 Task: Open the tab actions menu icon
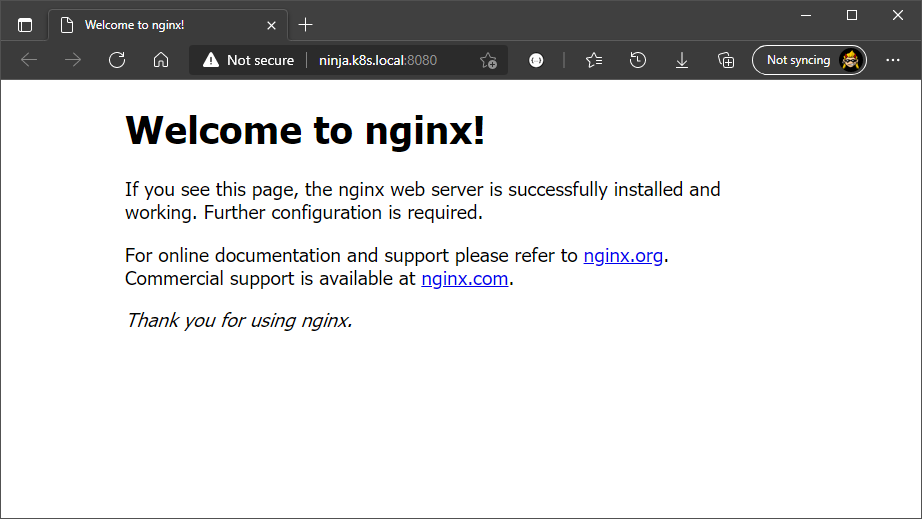[25, 25]
